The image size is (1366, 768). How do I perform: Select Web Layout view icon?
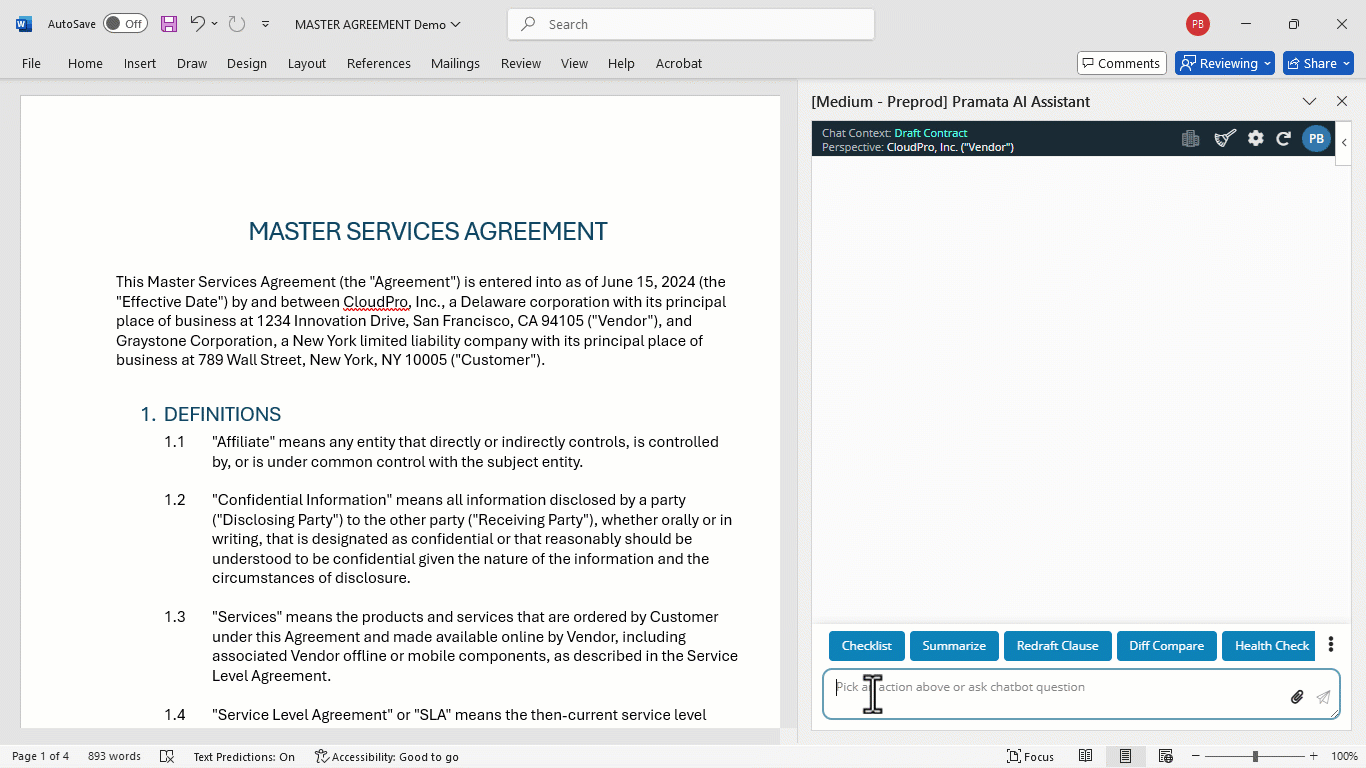pos(1165,756)
